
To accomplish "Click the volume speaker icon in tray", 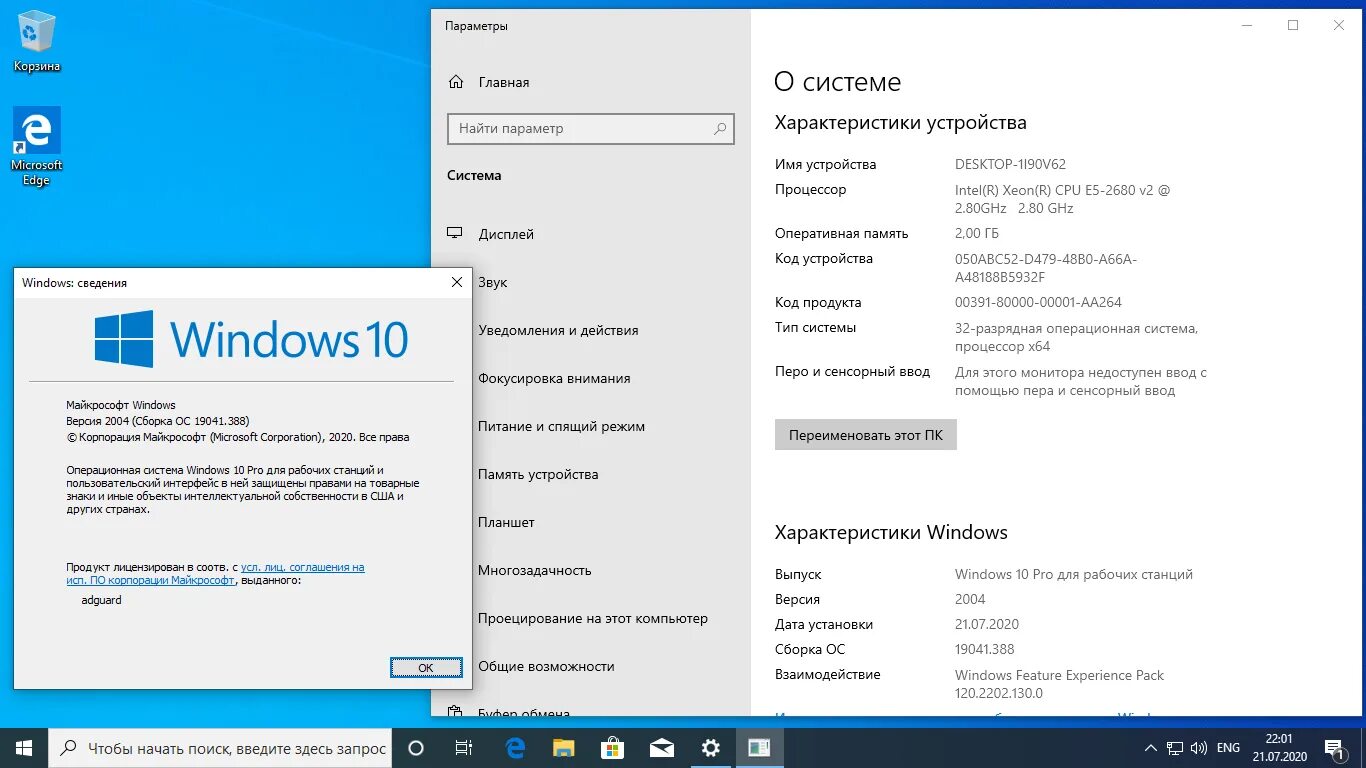I will point(1199,748).
